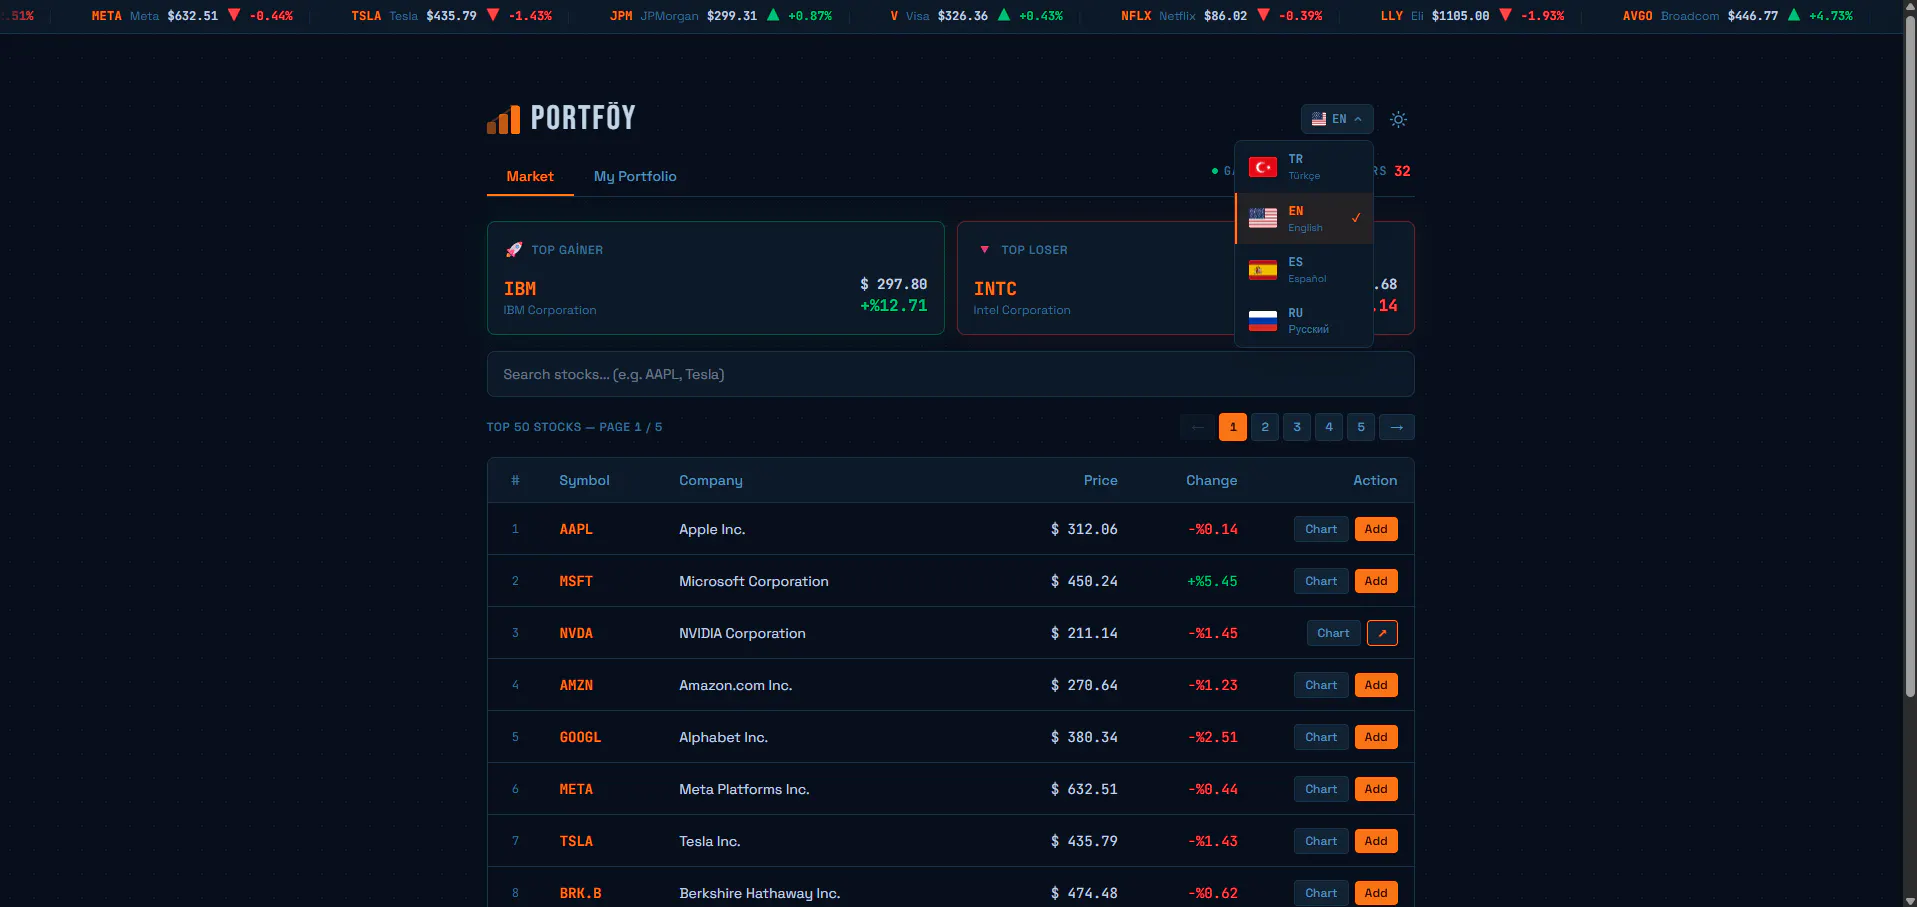Click the TSLA ticker in the top tape
This screenshot has height=907, width=1917.
[x=367, y=16]
